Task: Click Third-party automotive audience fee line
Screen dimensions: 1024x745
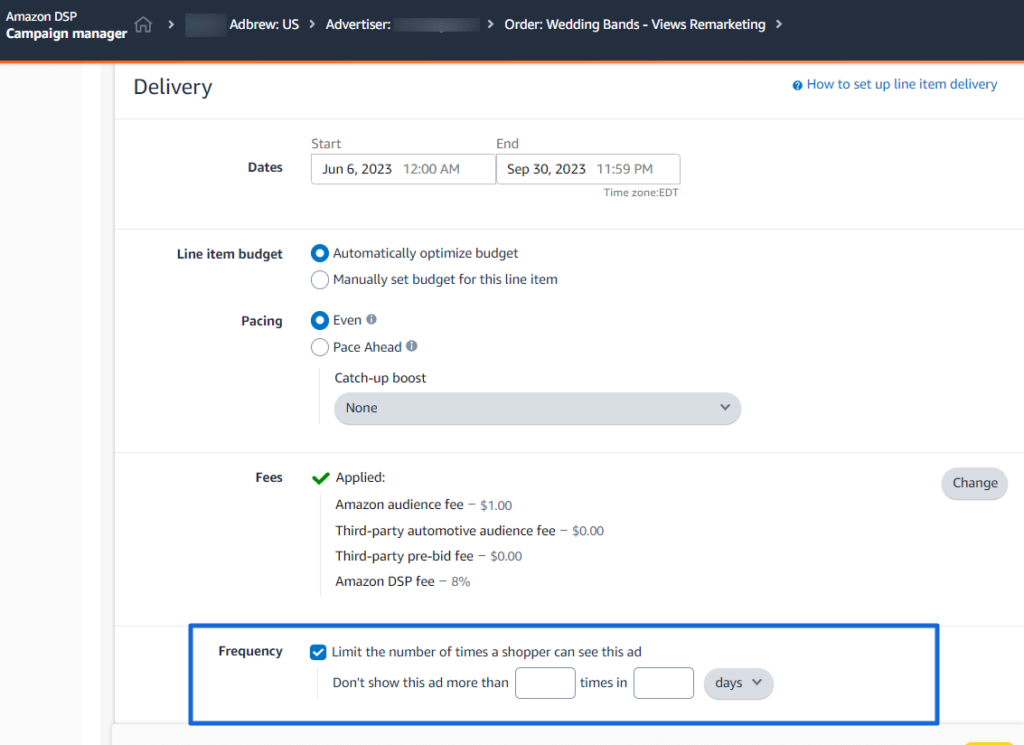Action: point(469,531)
